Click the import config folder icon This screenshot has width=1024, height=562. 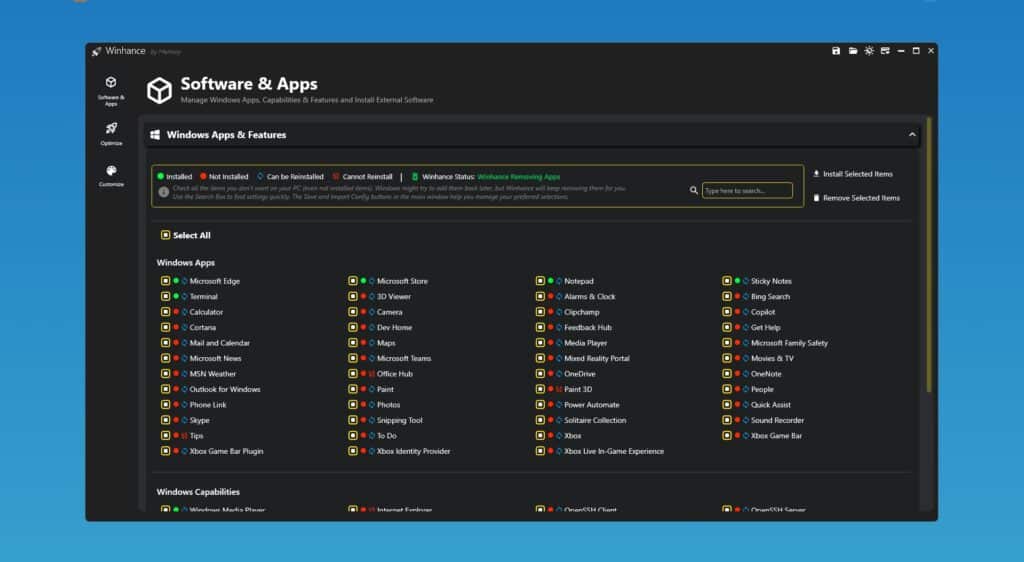853,51
